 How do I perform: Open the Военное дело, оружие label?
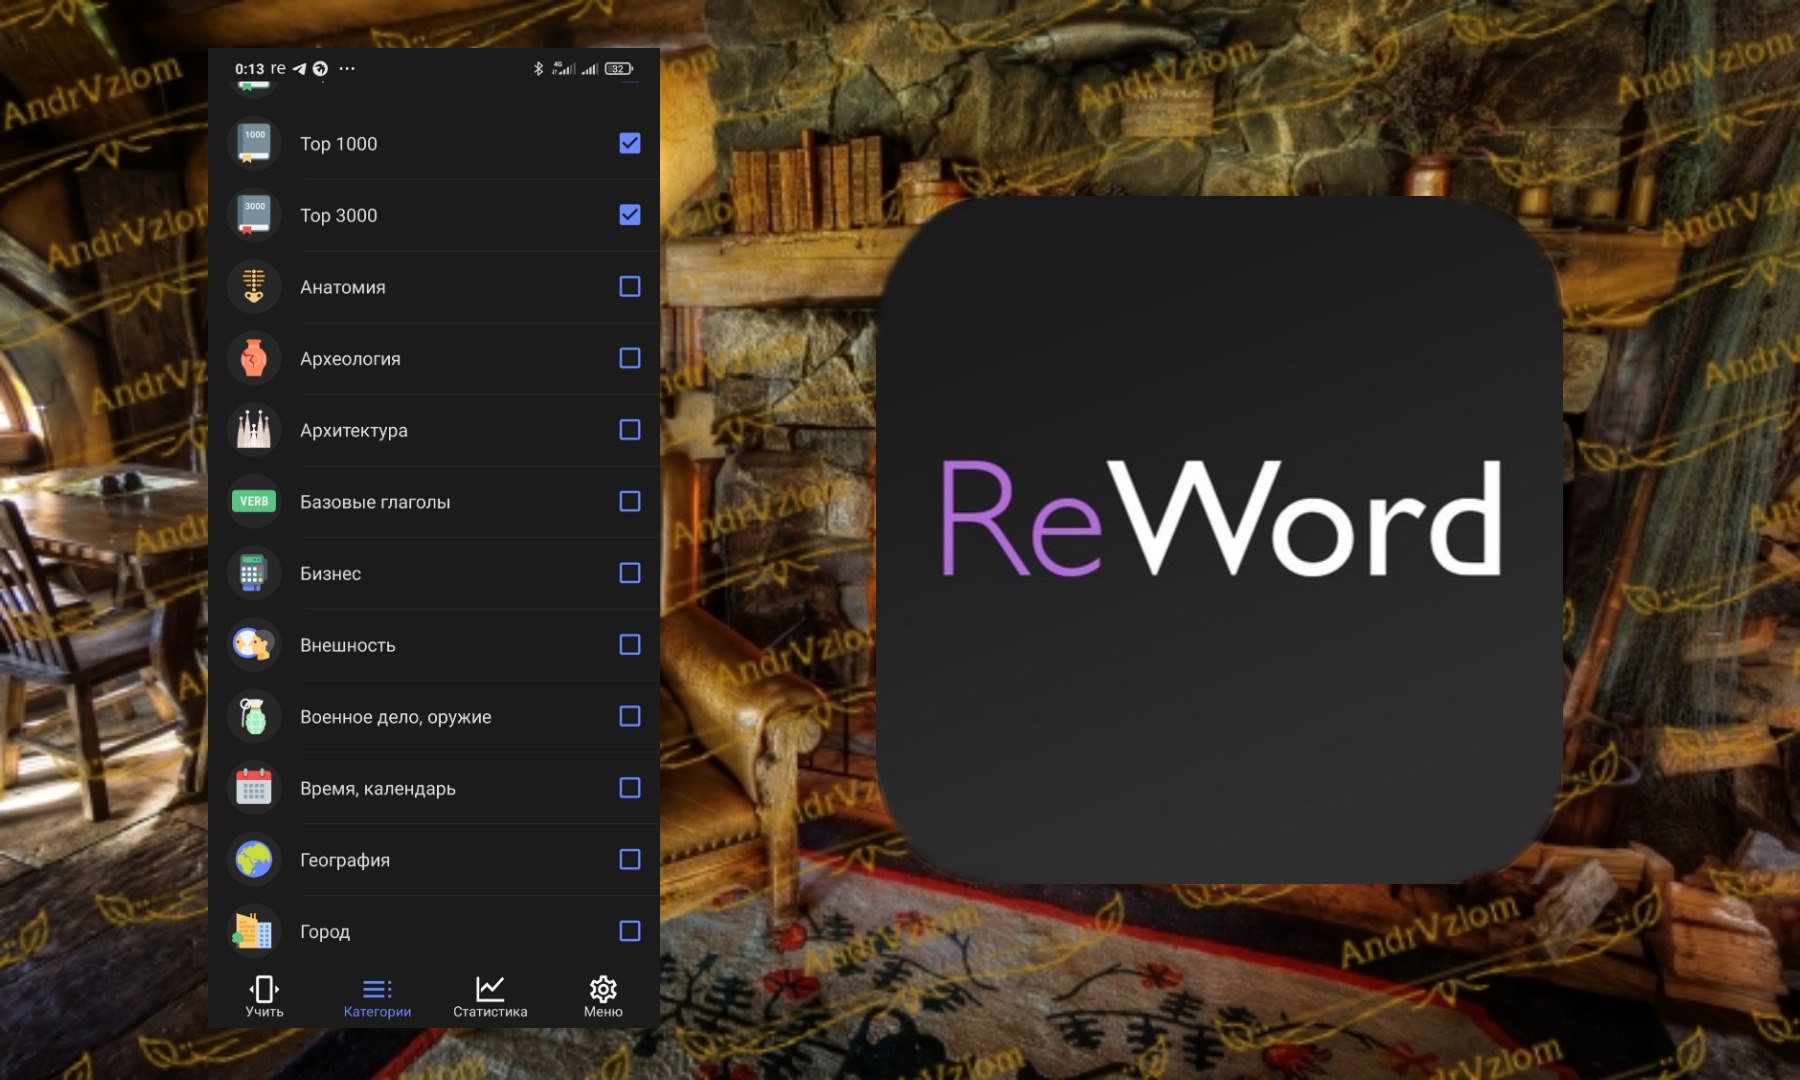(x=396, y=717)
